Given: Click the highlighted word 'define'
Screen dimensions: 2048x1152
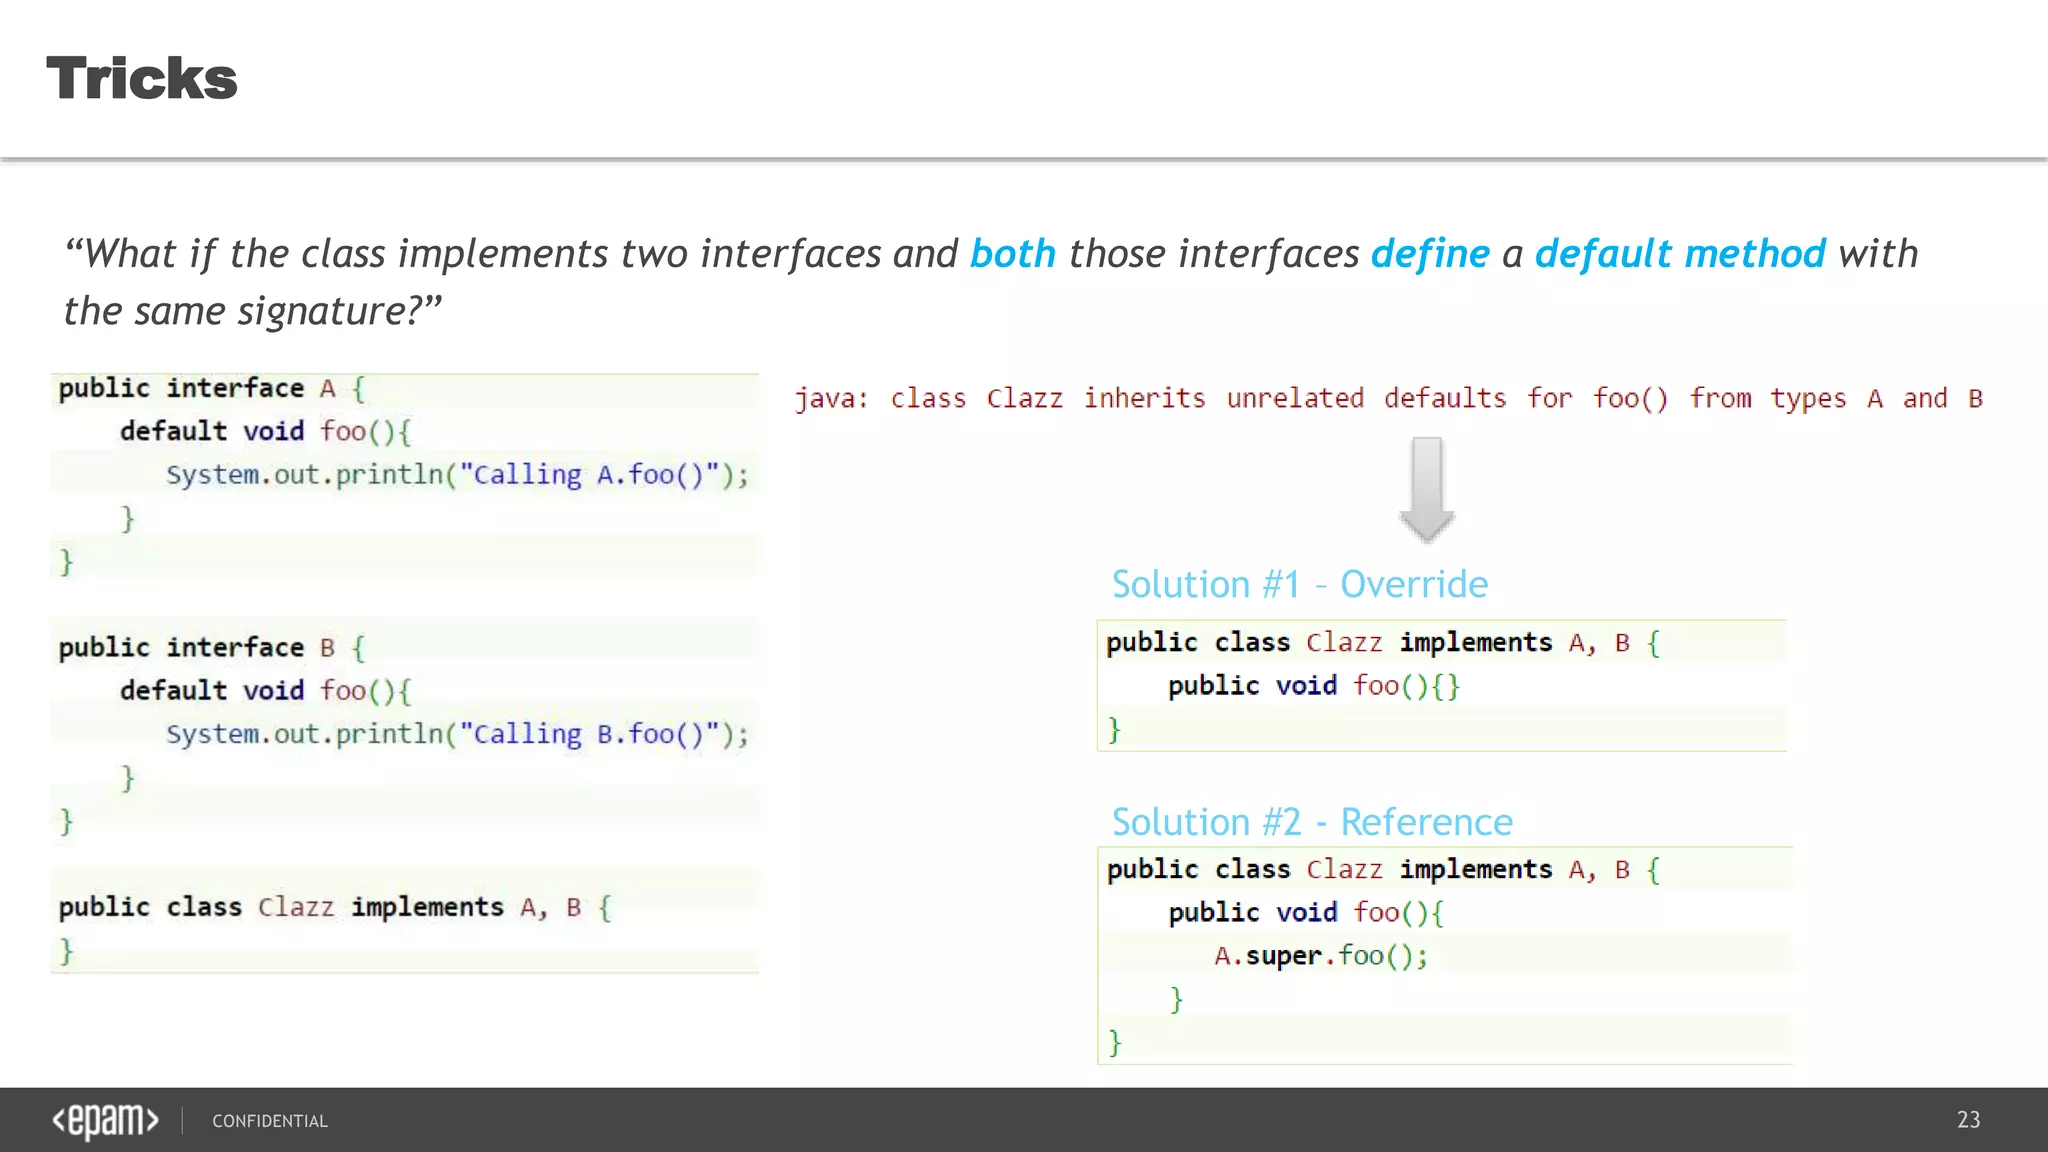Looking at the screenshot, I should point(1429,254).
